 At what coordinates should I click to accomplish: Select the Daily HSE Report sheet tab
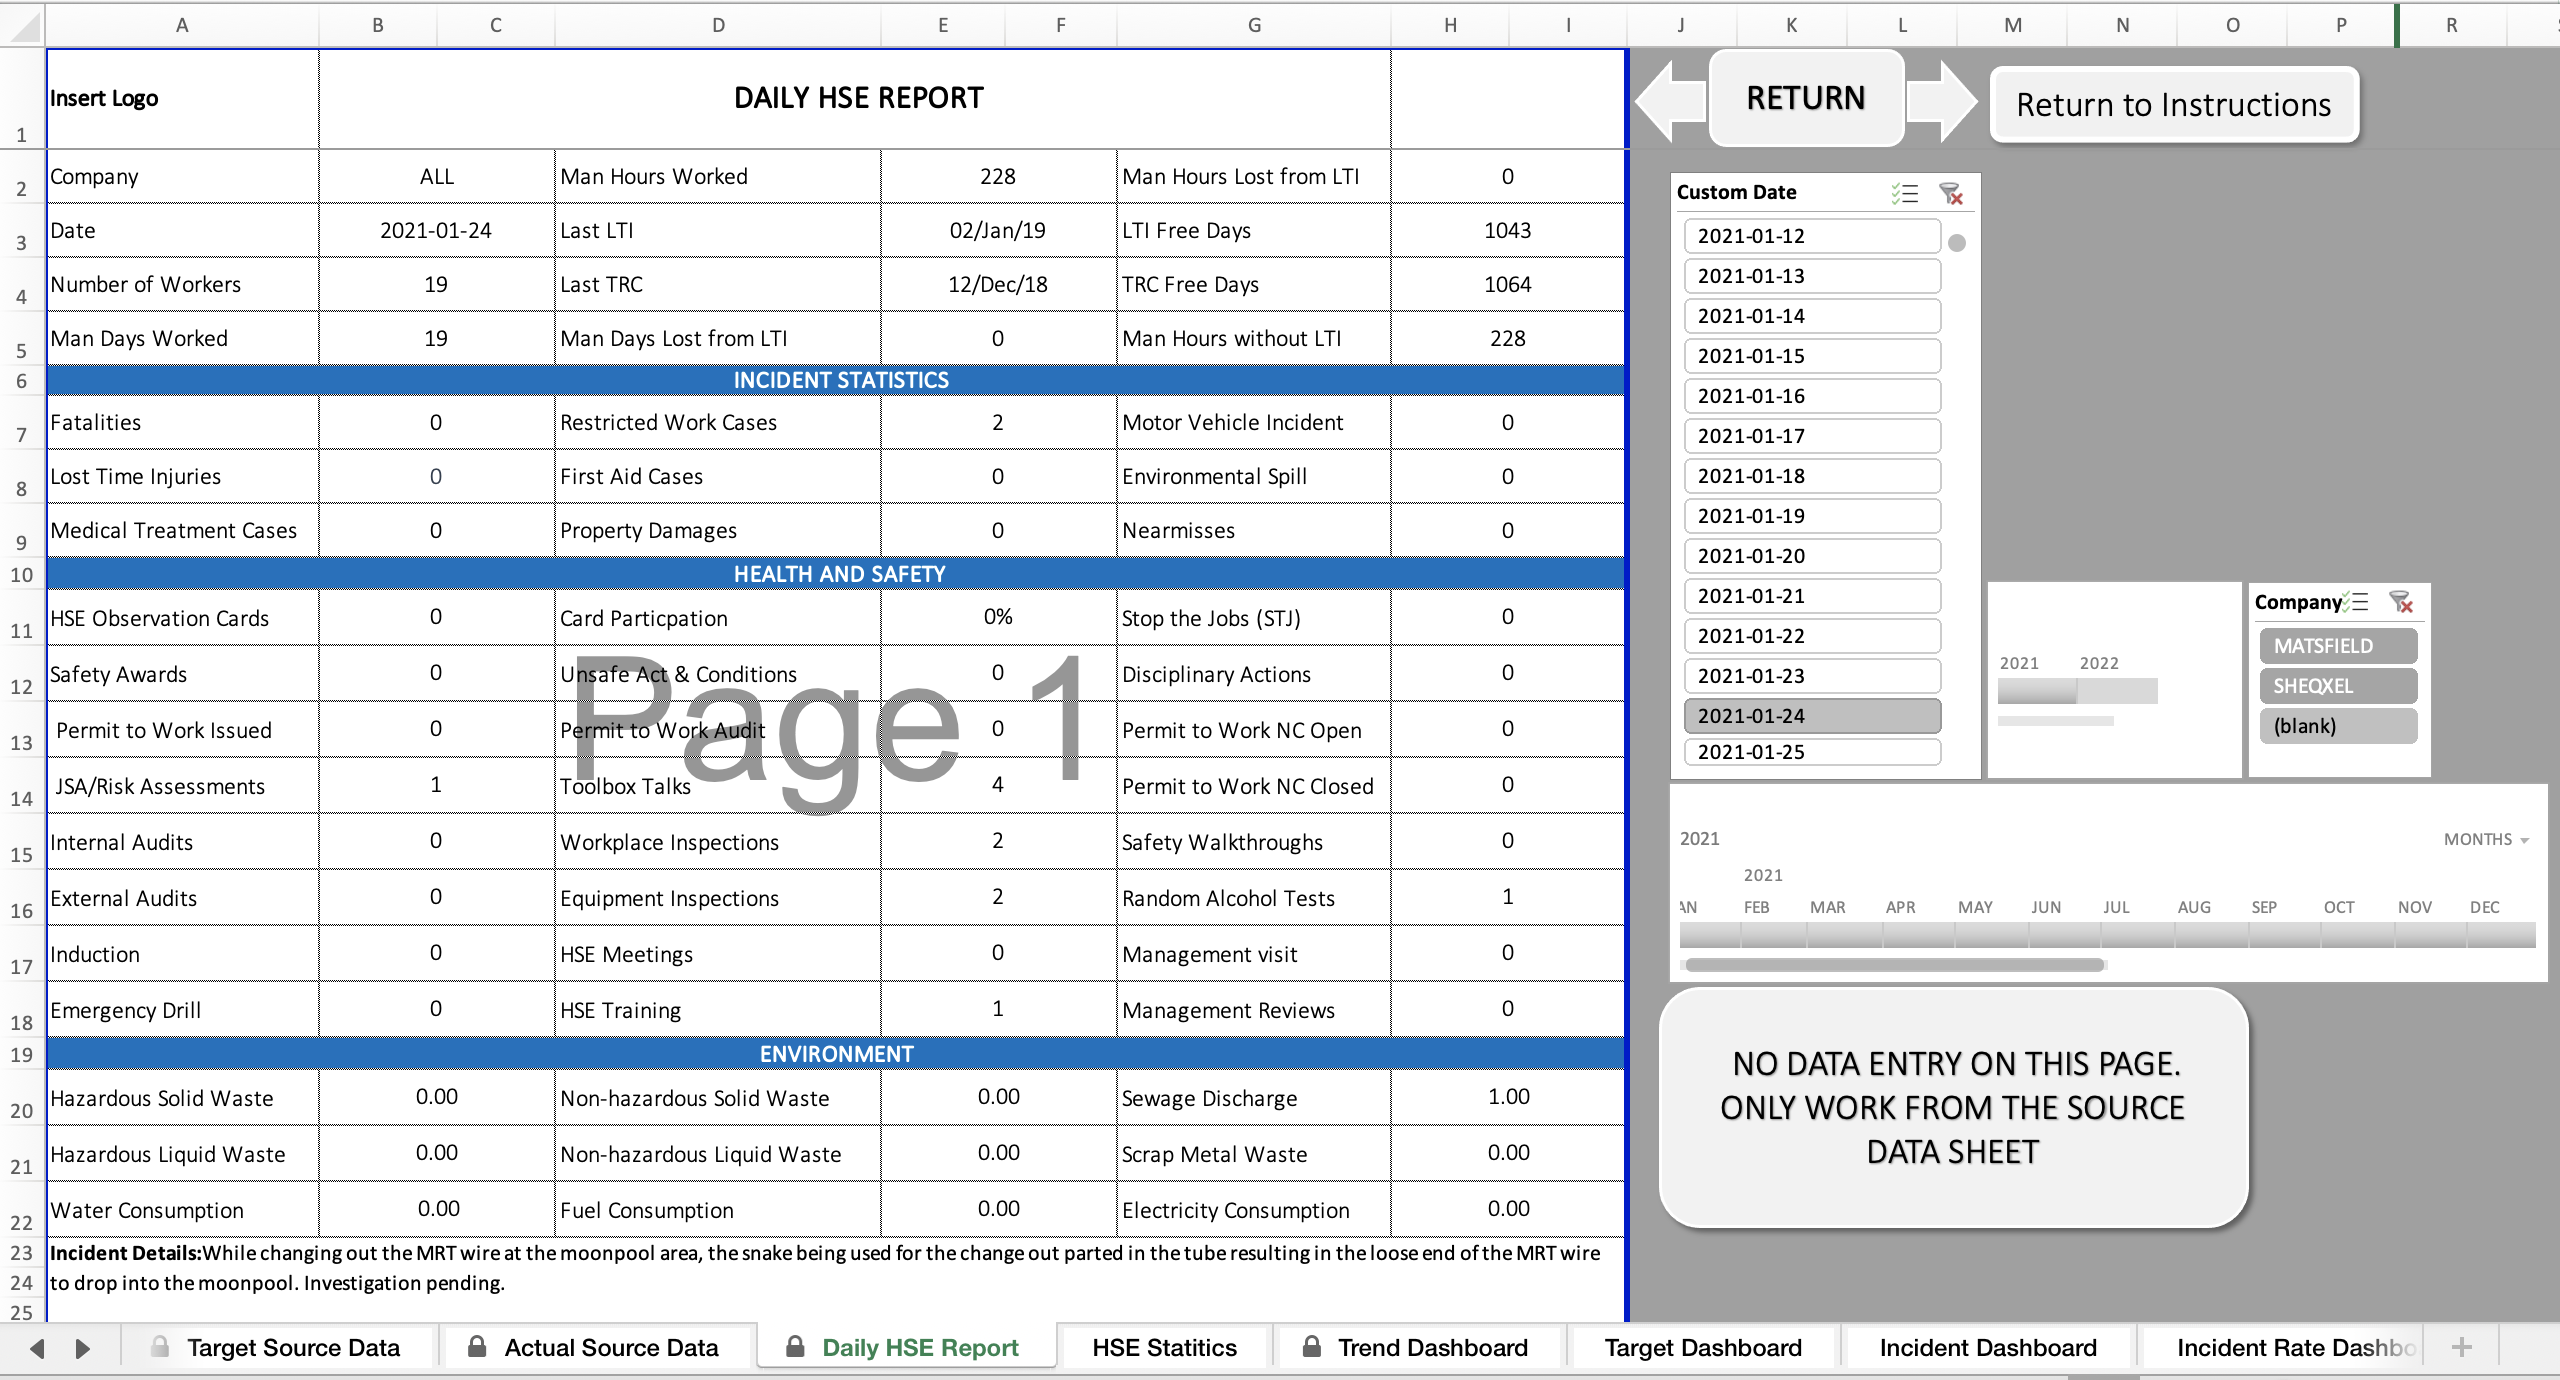[906, 1348]
